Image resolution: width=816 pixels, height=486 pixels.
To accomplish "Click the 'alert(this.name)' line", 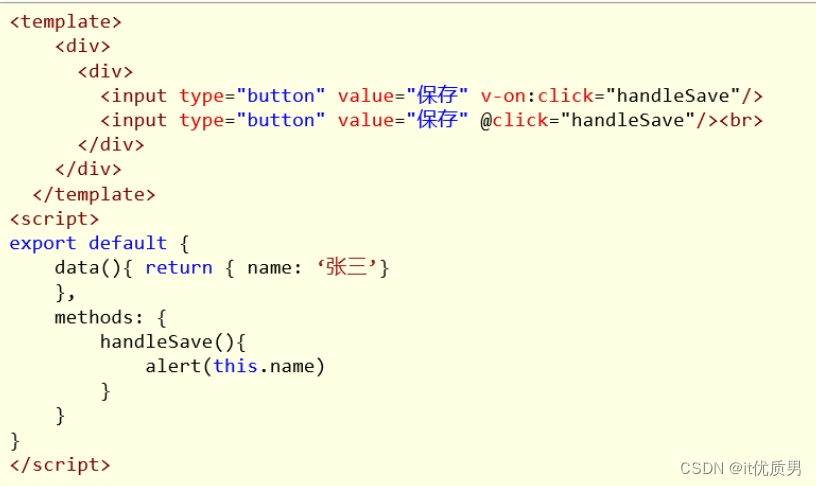I will tap(235, 366).
